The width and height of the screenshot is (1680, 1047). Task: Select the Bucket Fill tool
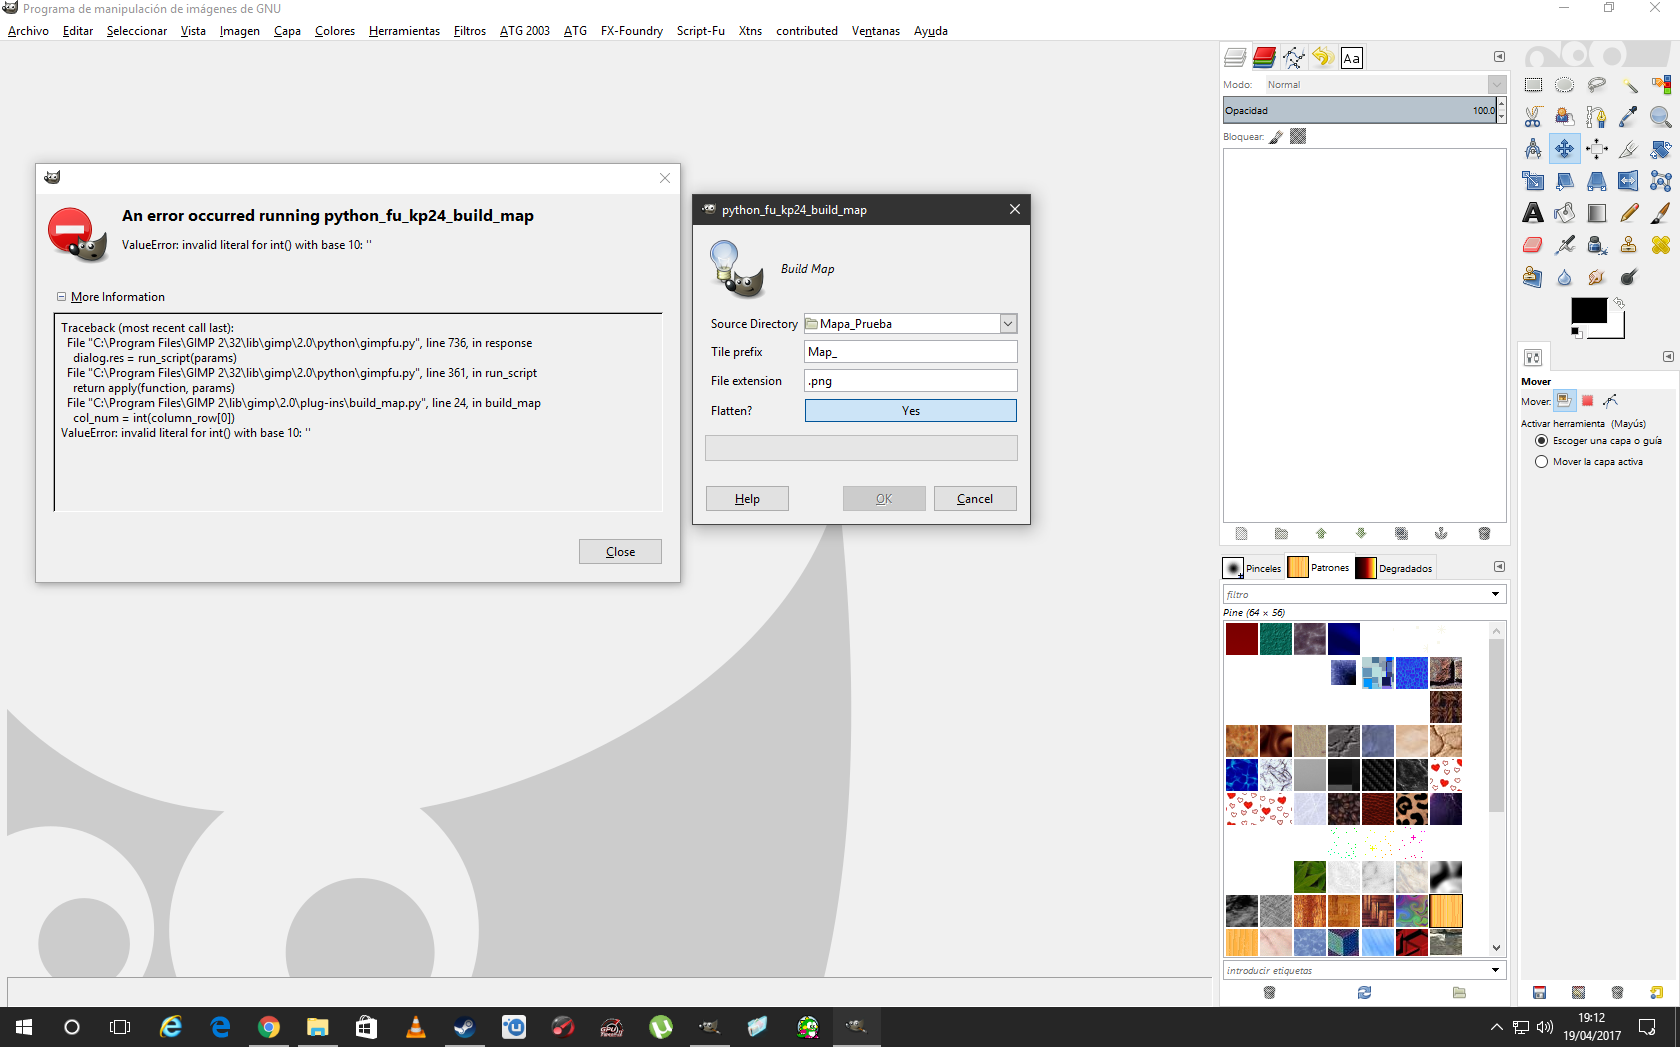(1565, 213)
